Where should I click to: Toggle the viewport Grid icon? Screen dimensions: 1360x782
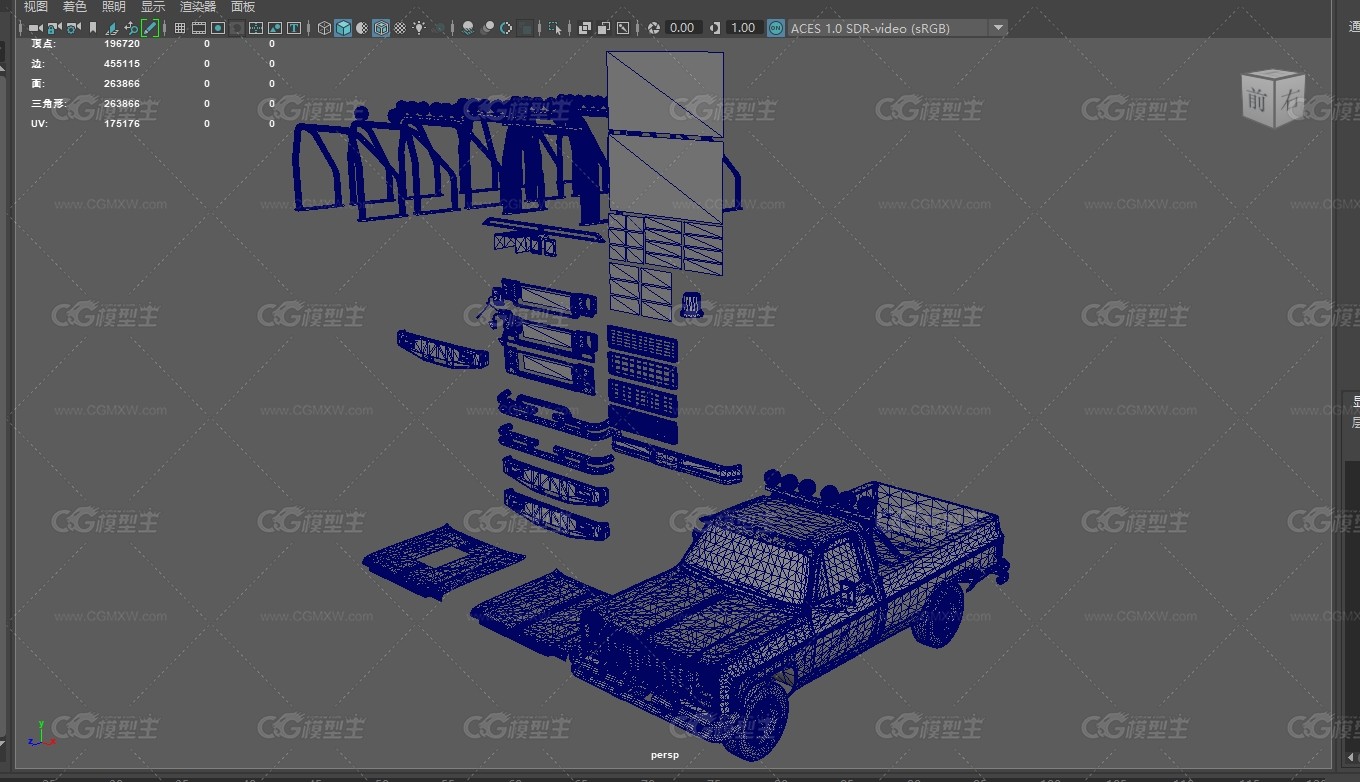[x=179, y=28]
